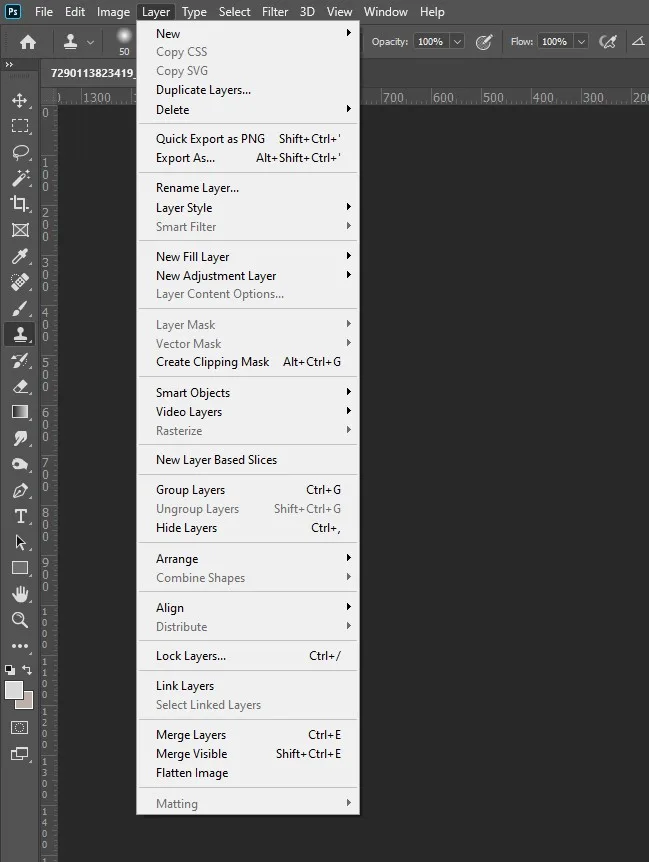The image size is (649, 862).
Task: Open the Image menu
Action: point(113,12)
